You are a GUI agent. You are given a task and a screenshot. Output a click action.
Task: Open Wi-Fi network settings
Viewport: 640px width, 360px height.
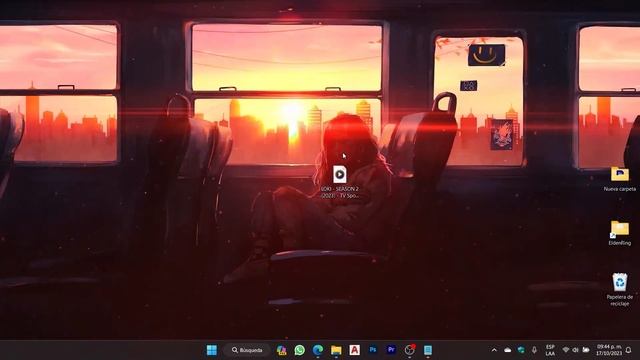click(x=566, y=350)
